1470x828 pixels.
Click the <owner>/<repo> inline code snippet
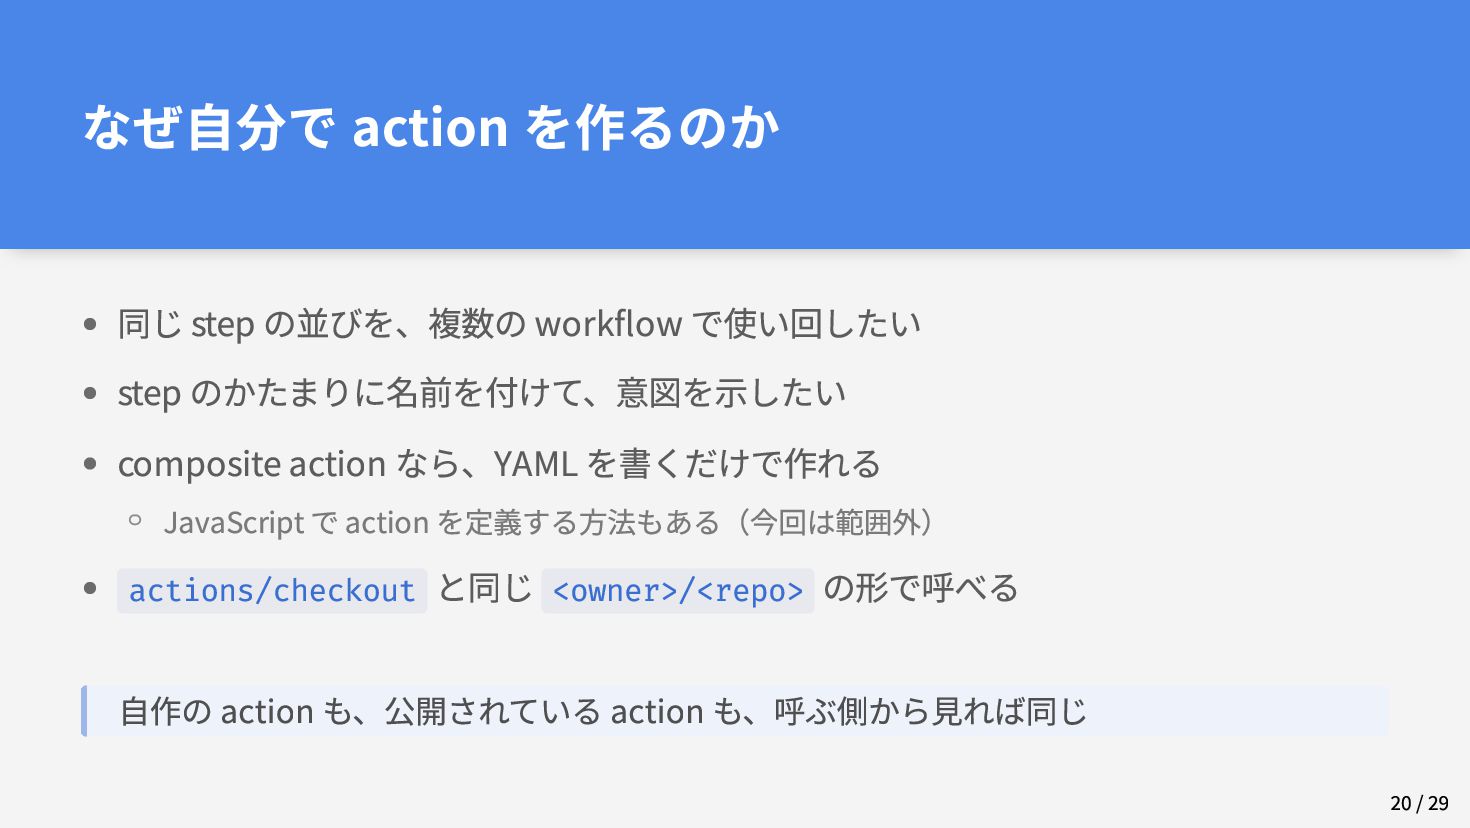(678, 591)
